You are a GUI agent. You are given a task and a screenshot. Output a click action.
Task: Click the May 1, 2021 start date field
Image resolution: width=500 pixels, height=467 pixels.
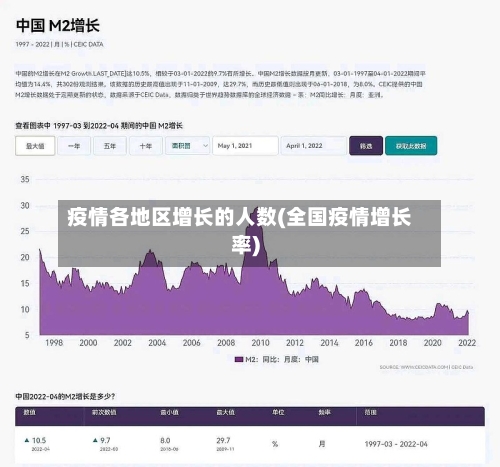[245, 146]
